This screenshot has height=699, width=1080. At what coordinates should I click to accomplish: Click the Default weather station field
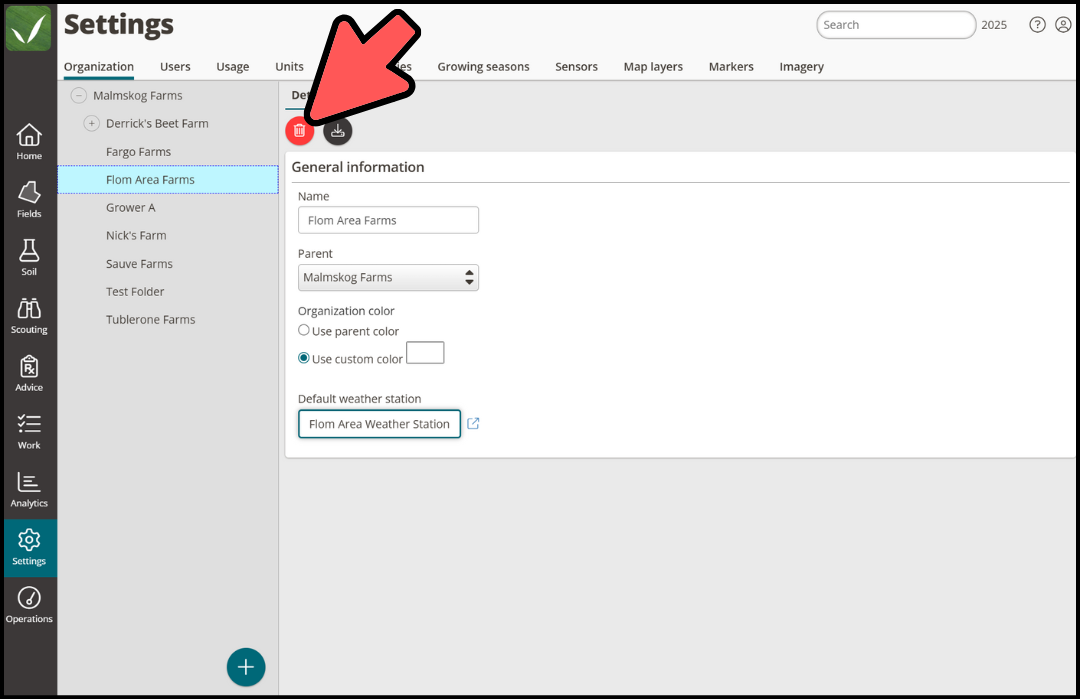(380, 424)
